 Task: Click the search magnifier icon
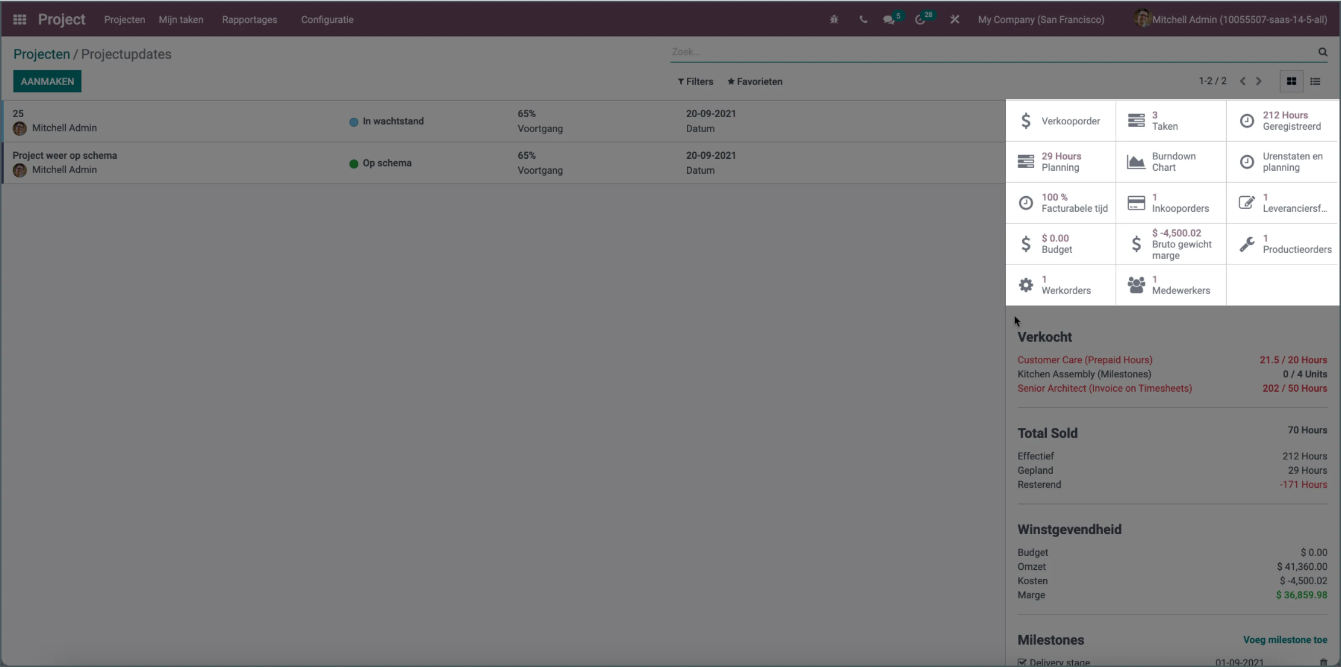[x=1323, y=52]
